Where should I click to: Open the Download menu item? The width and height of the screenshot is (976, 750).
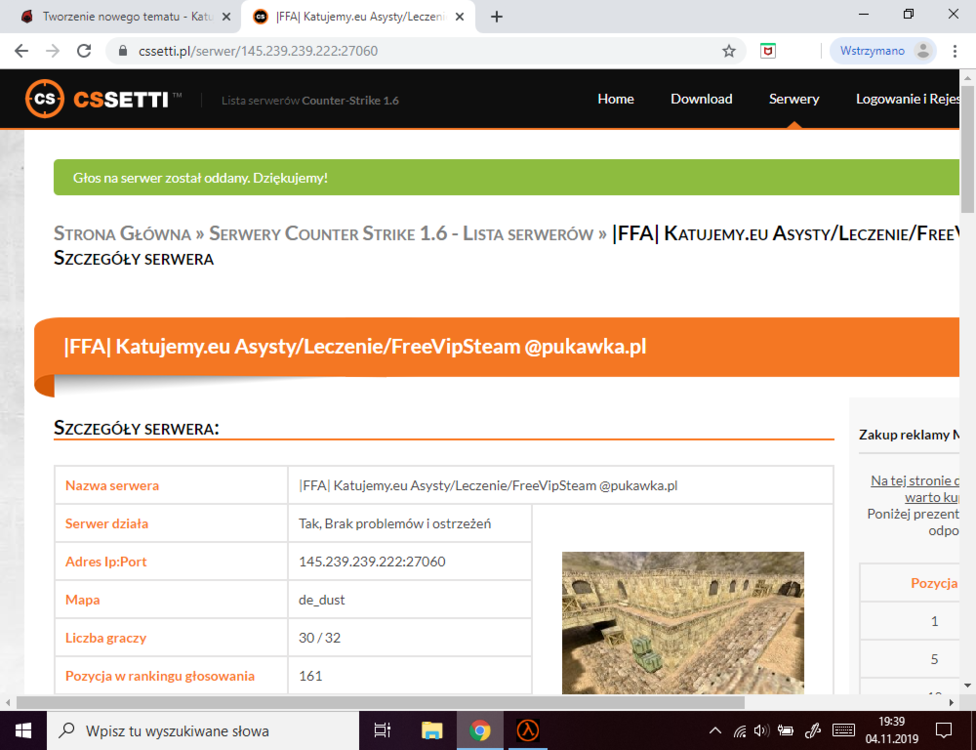click(702, 99)
